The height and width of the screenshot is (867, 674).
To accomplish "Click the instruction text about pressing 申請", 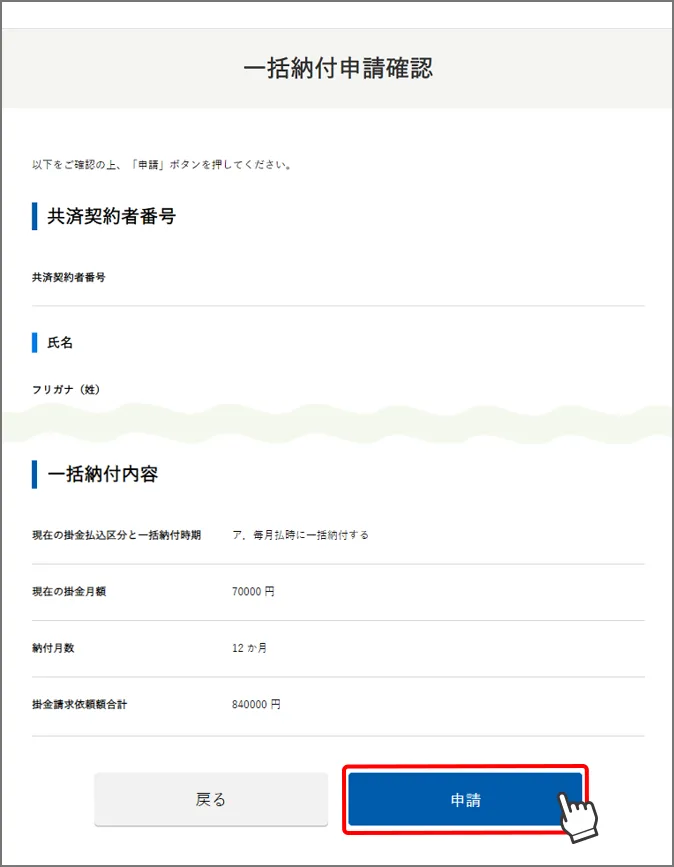I will coord(162,164).
